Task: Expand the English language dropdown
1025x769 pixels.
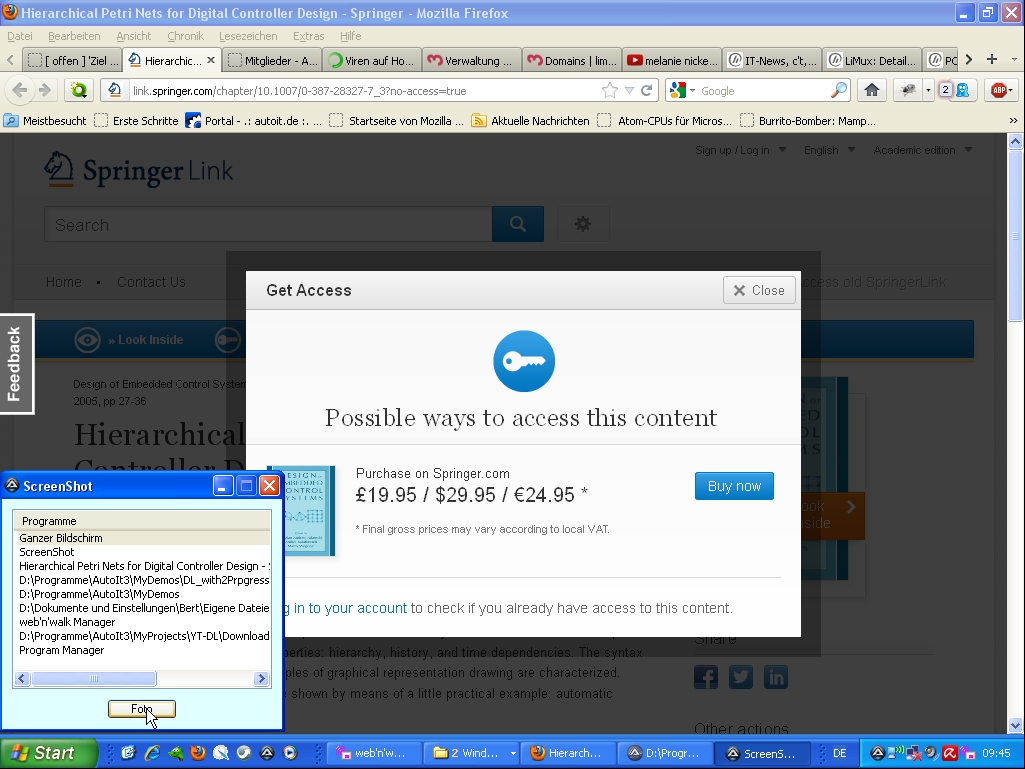Action: click(829, 150)
